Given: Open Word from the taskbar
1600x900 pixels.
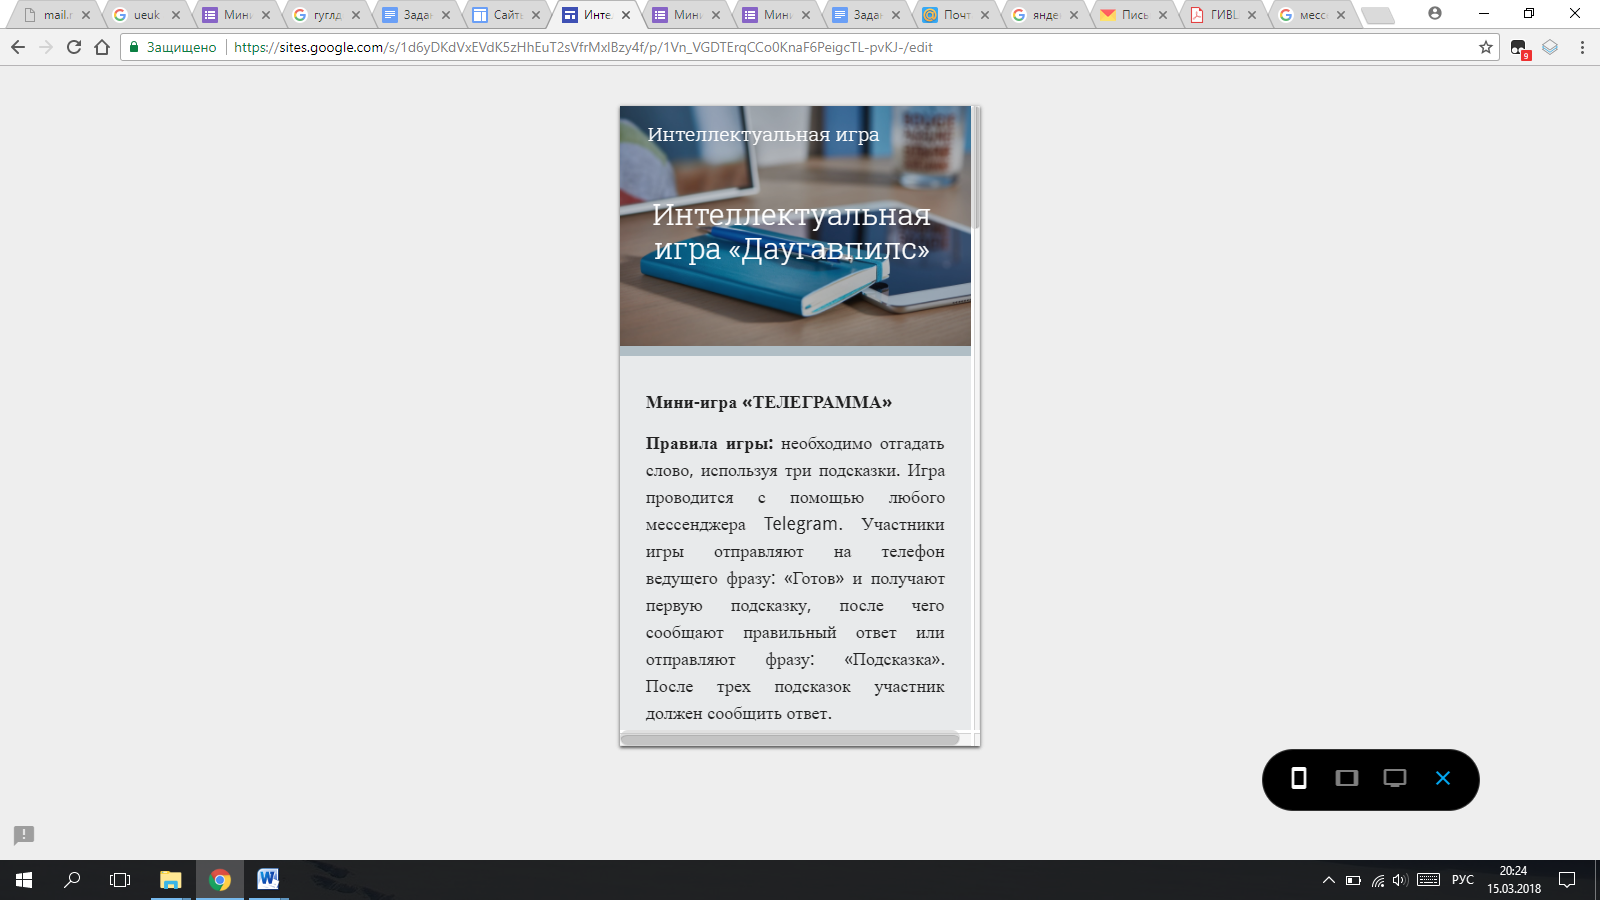Looking at the screenshot, I should pos(268,880).
